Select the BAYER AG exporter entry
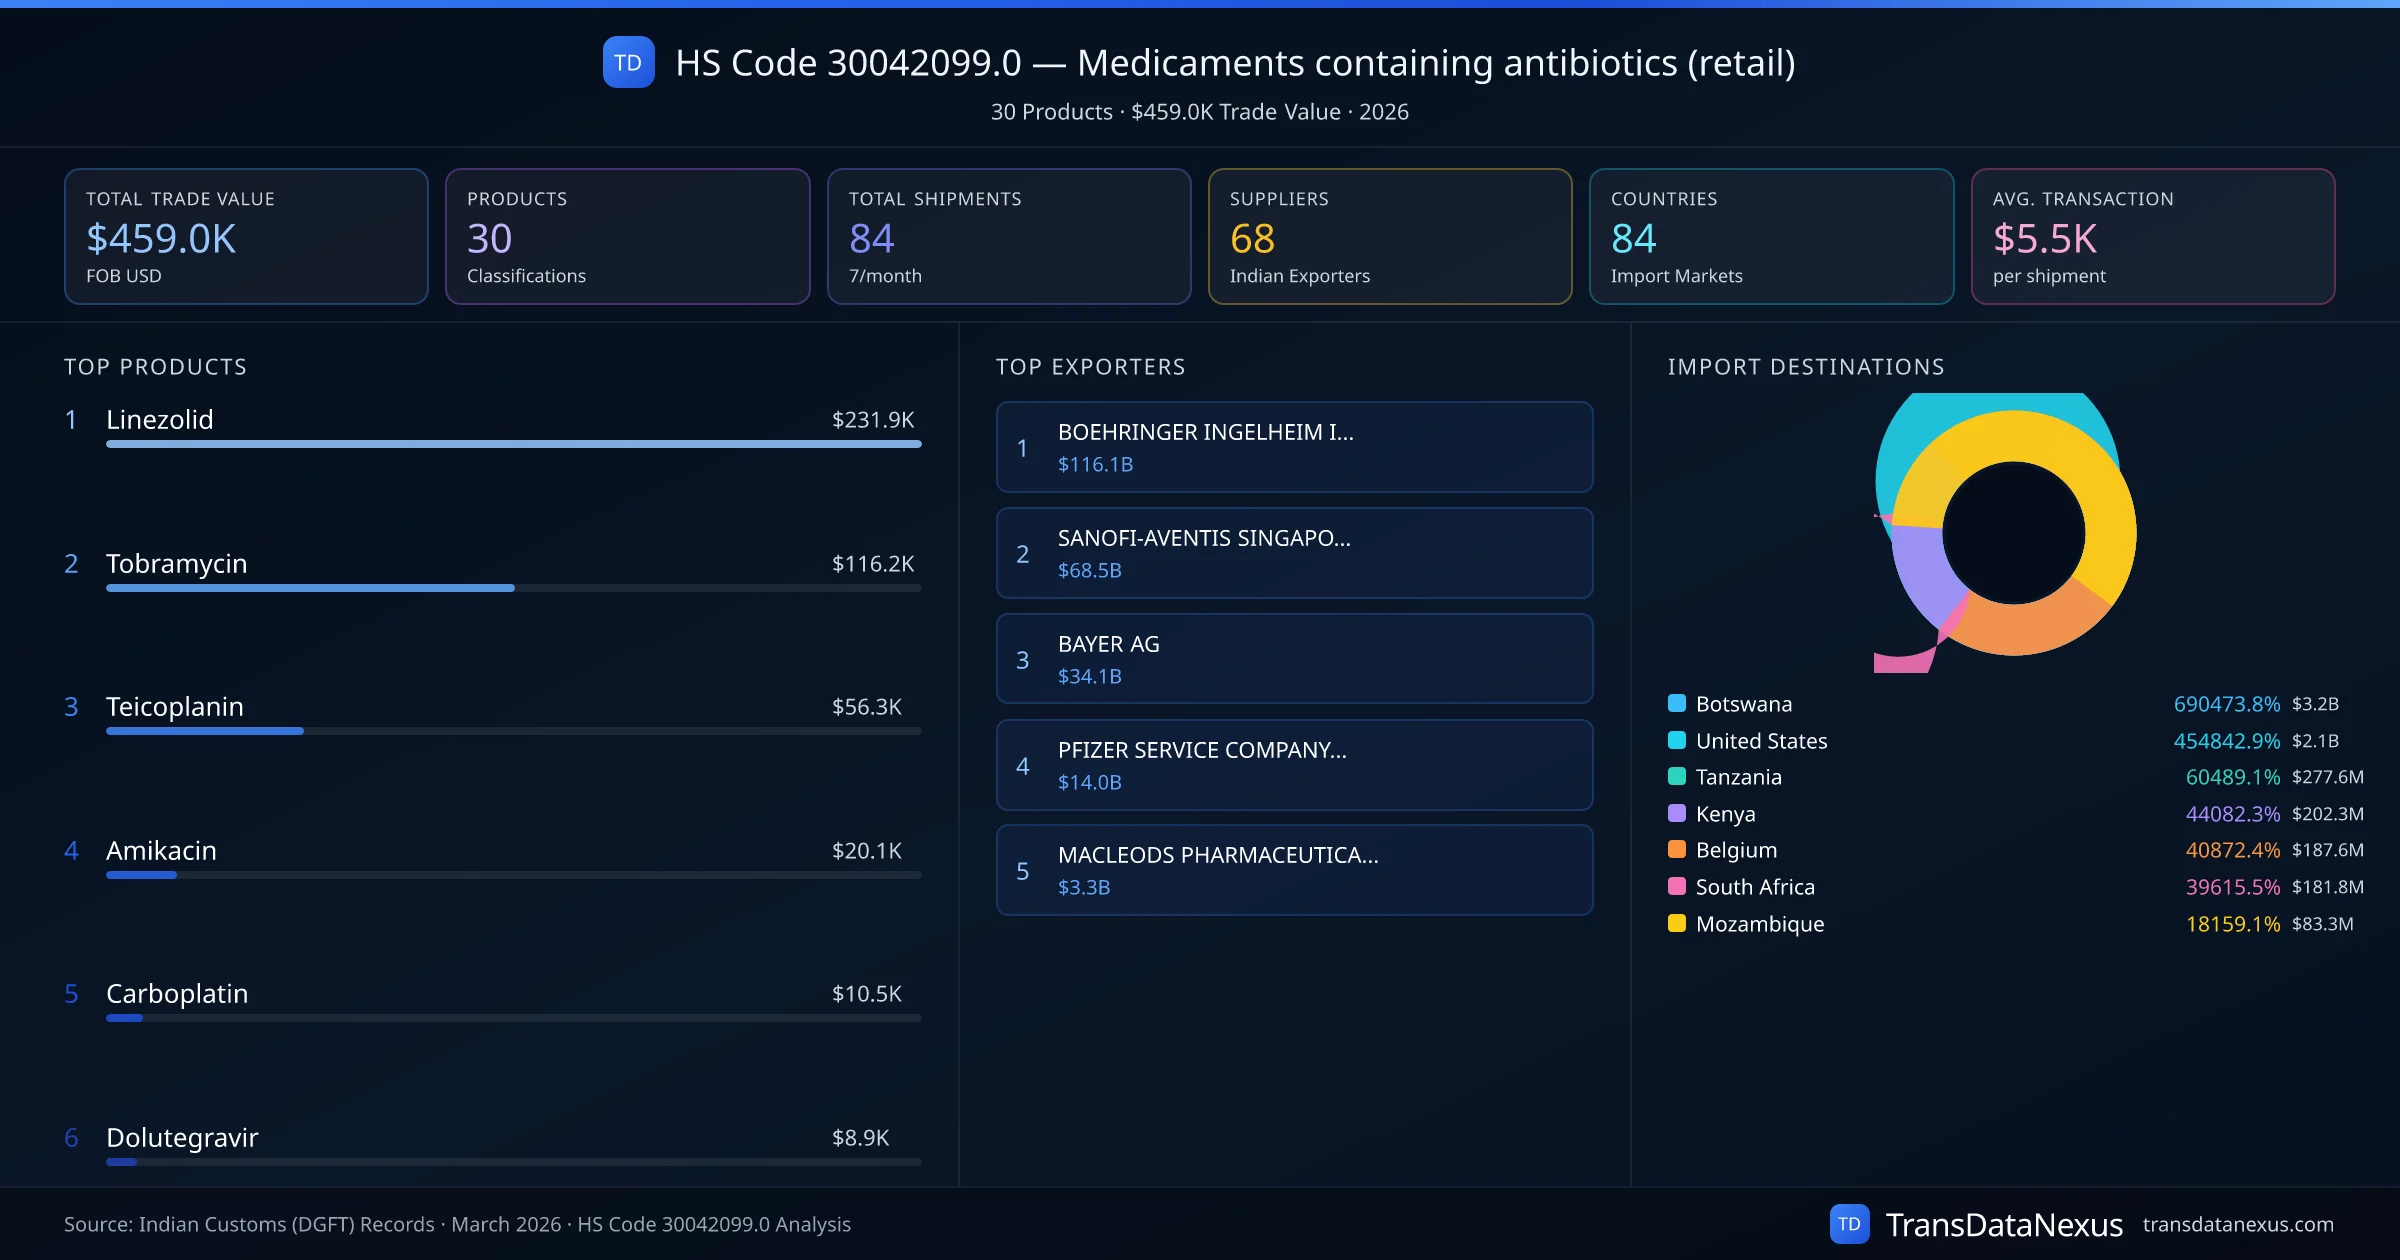2400x1260 pixels. pyautogui.click(x=1294, y=658)
